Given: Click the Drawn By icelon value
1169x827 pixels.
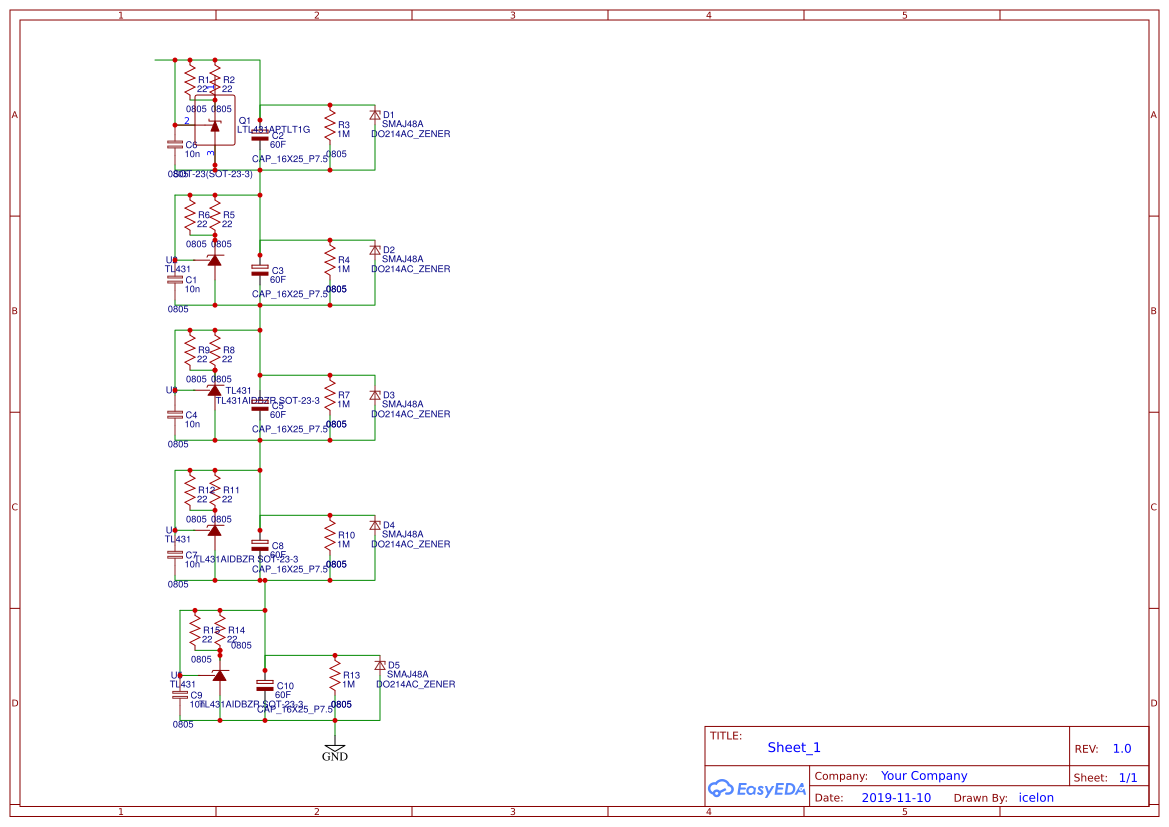Looking at the screenshot, I should [1036, 797].
